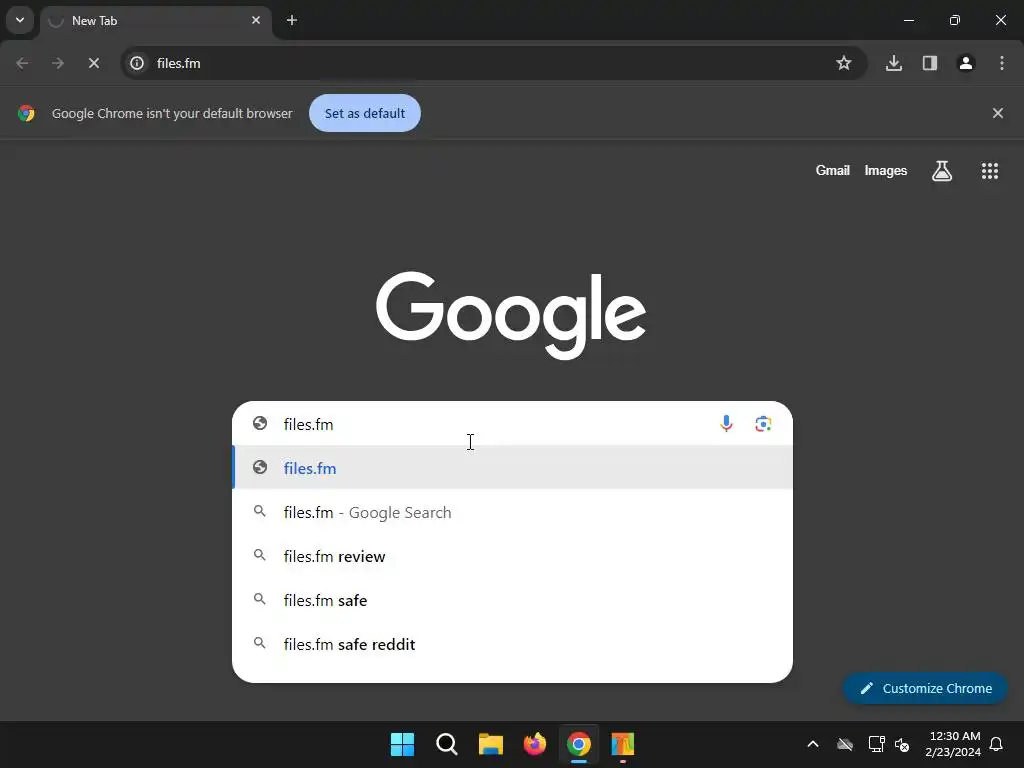1024x768 pixels.
Task: Search by image with Google Lens icon
Action: [763, 424]
